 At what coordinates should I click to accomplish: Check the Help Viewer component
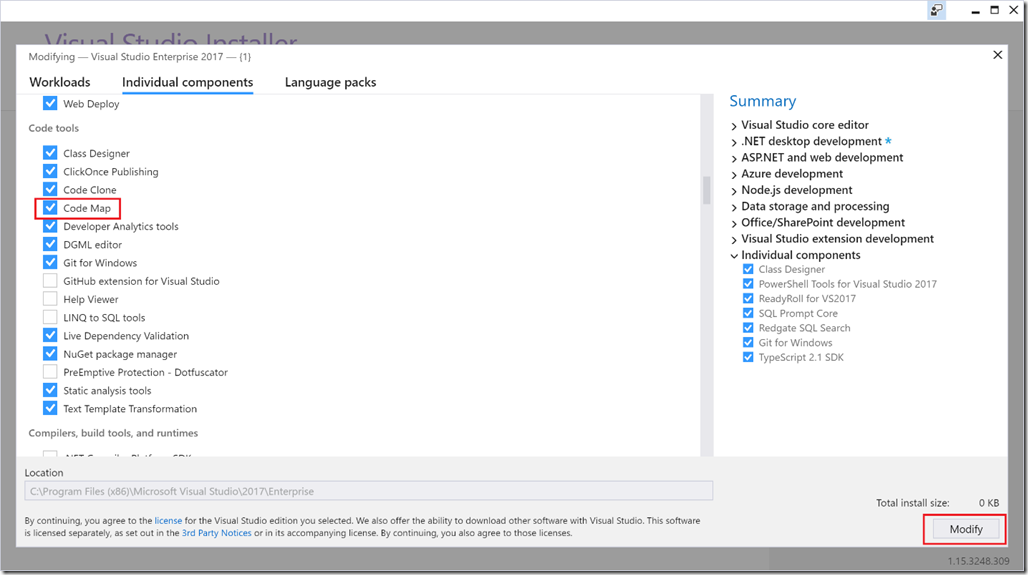pyautogui.click(x=50, y=299)
